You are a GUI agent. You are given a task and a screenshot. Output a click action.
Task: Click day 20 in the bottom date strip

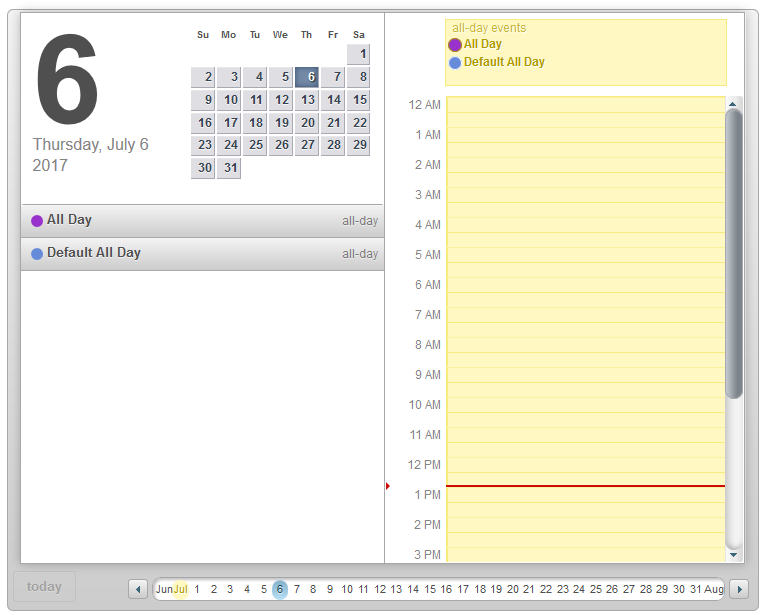[x=512, y=589]
